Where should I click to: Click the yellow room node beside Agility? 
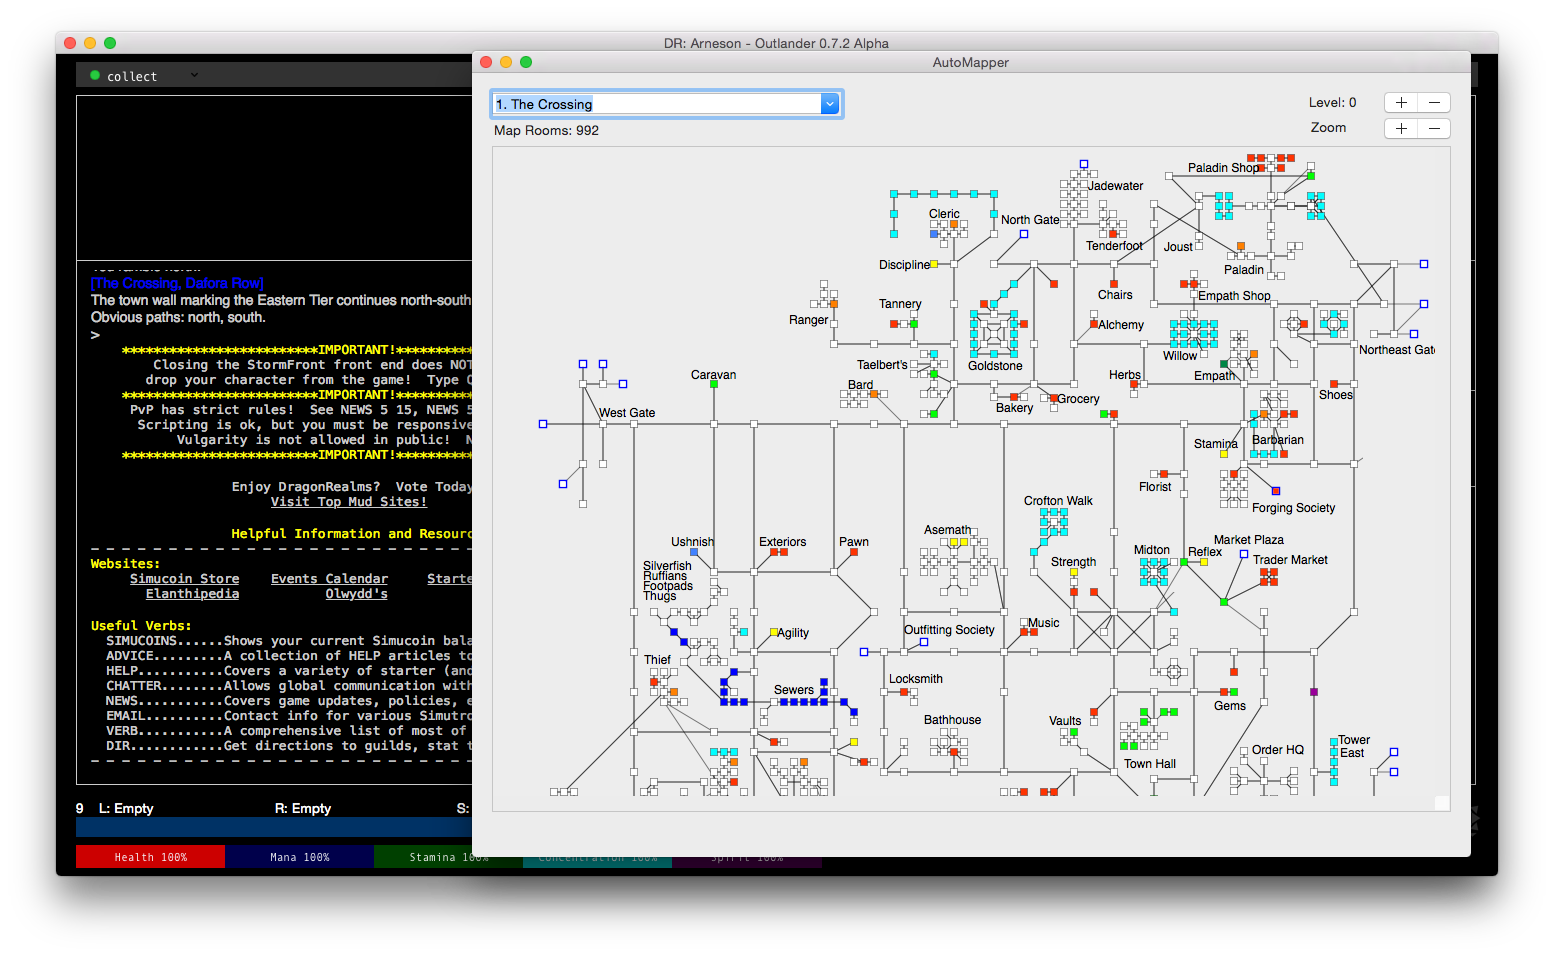click(x=774, y=632)
